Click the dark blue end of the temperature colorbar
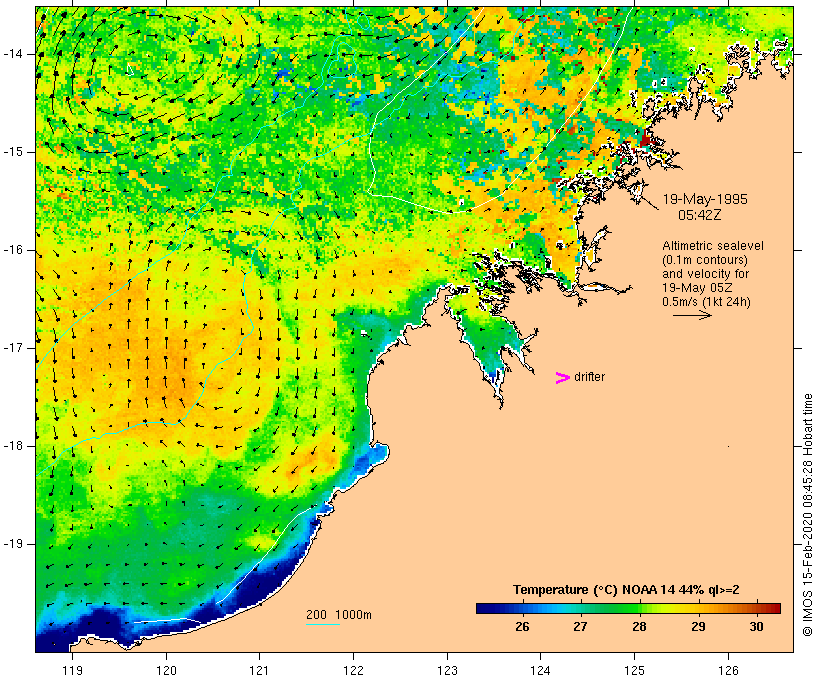The height and width of the screenshot is (680, 820). point(484,608)
